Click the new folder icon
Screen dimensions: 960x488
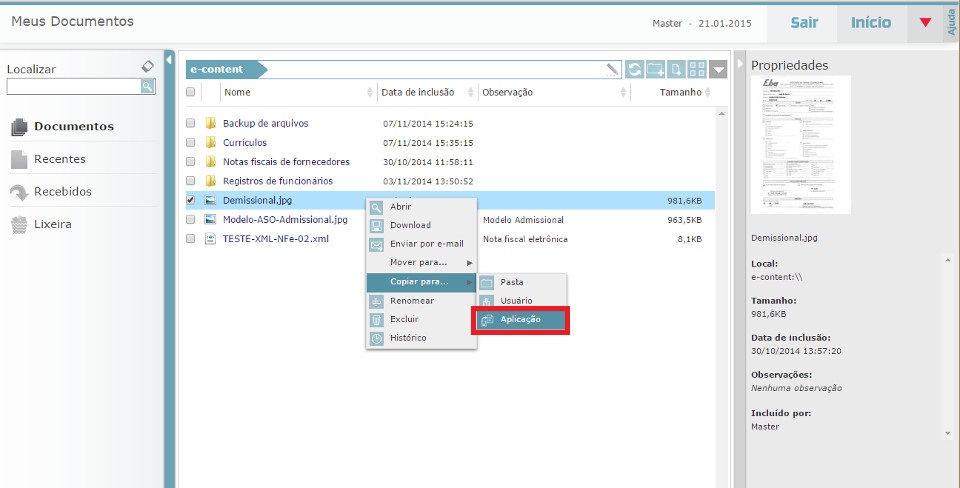pos(656,70)
